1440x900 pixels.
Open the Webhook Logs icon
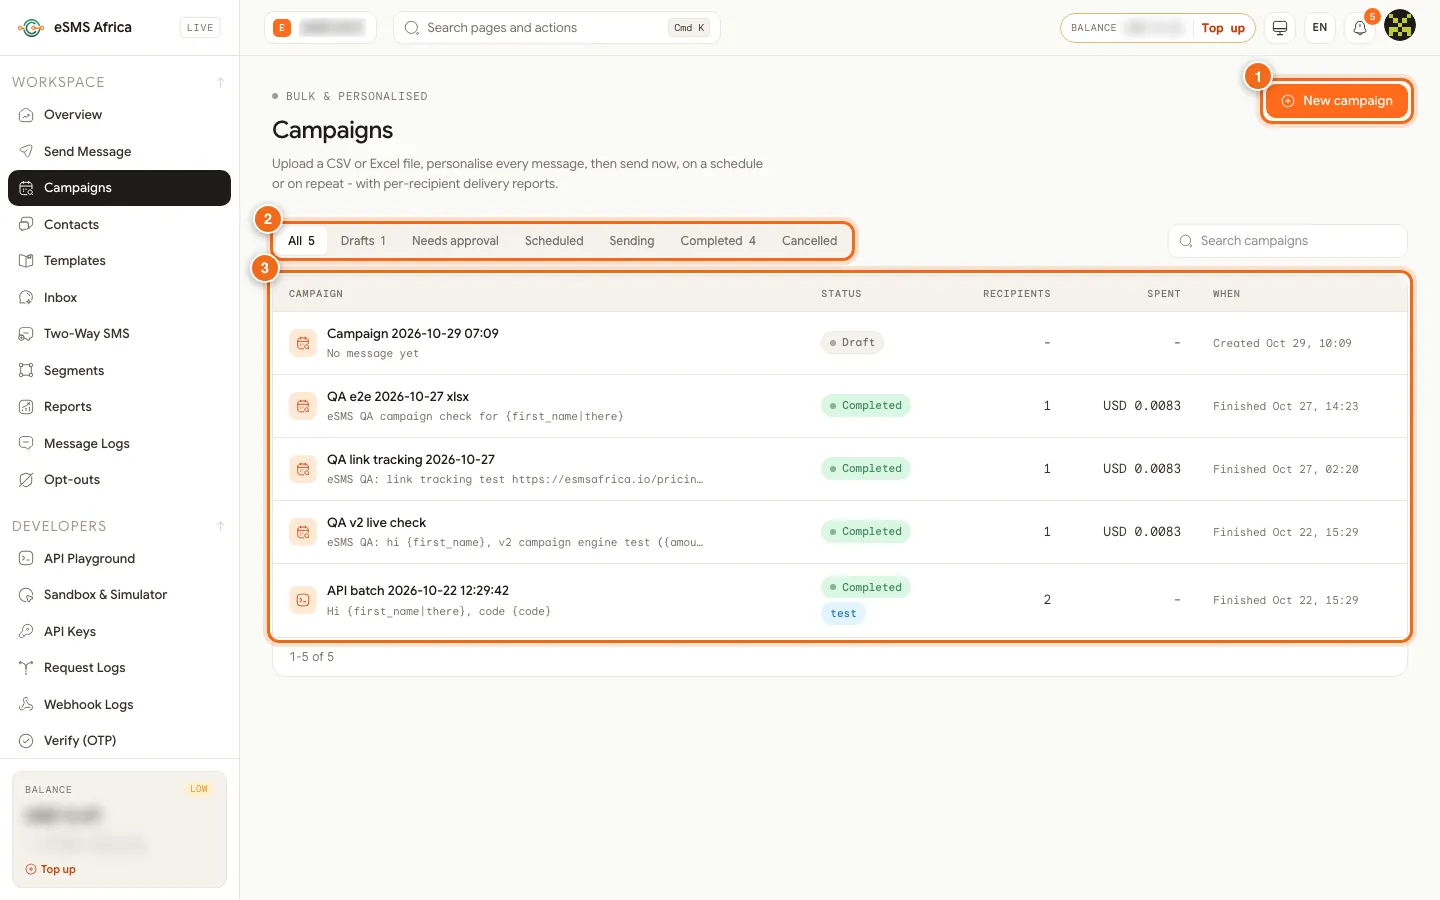point(26,704)
